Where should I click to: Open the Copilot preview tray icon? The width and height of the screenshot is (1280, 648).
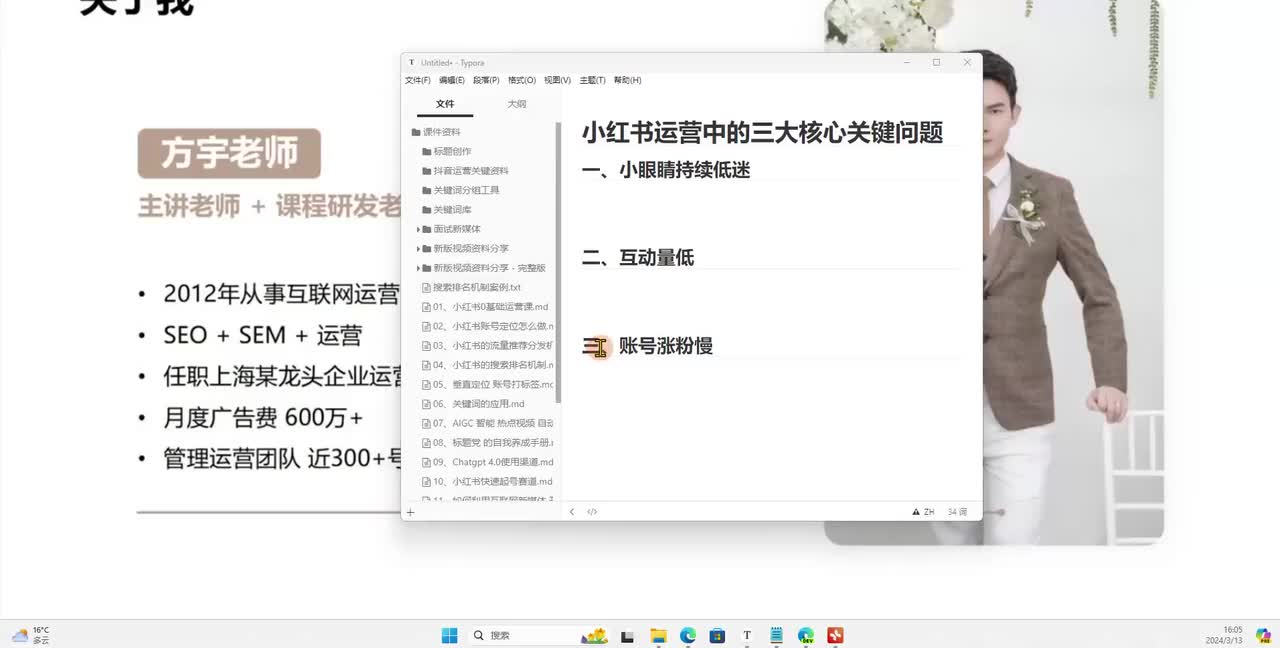pos(1263,635)
